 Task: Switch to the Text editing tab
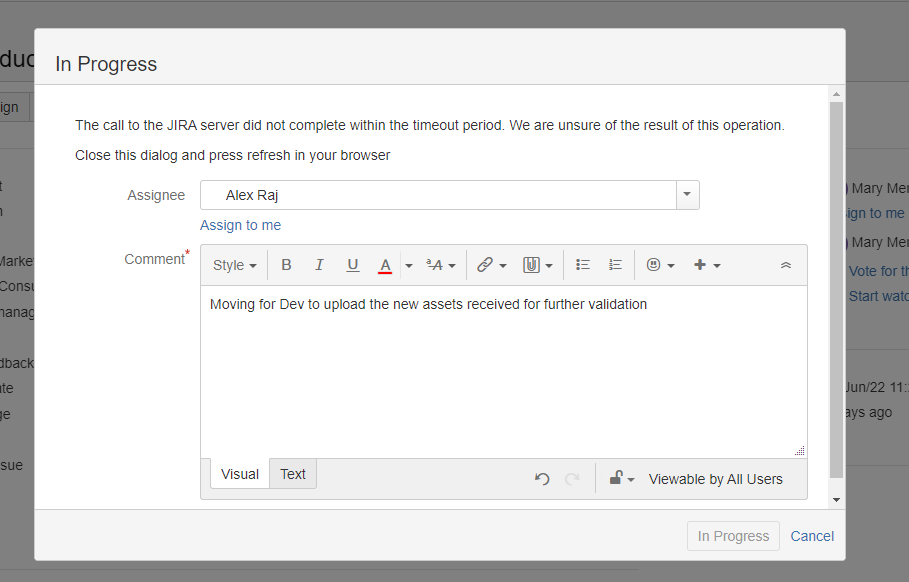click(292, 473)
